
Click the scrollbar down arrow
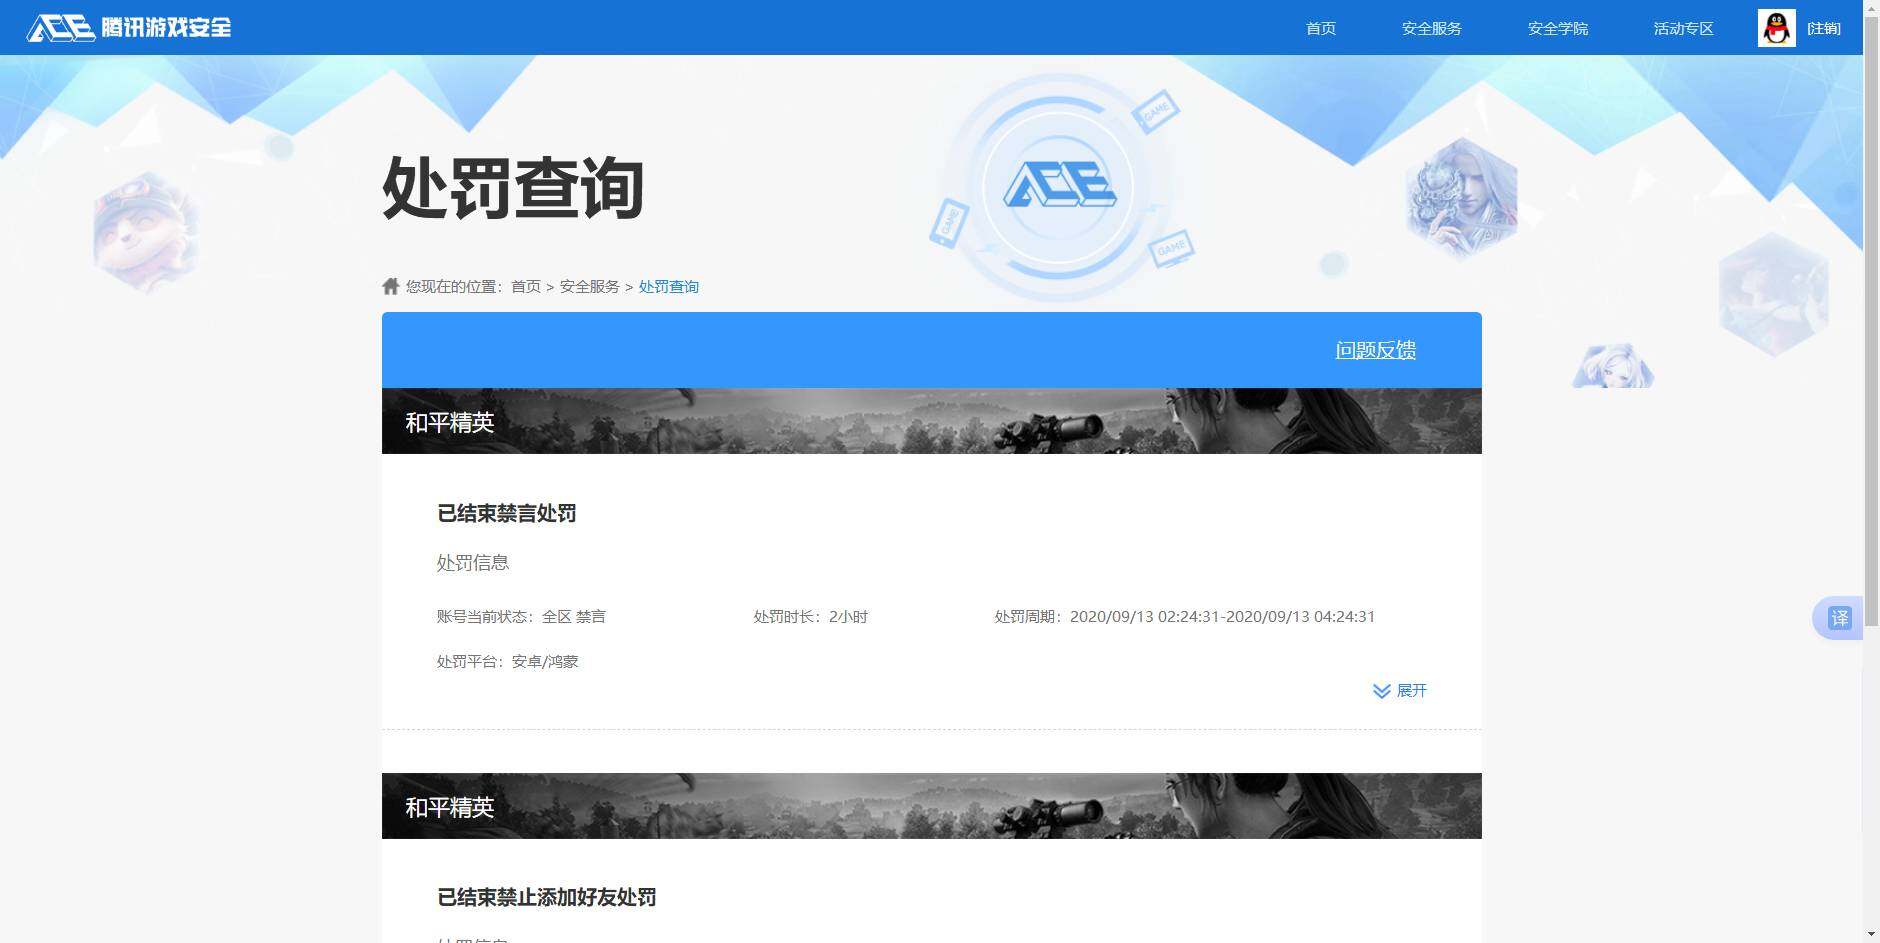pos(1871,934)
